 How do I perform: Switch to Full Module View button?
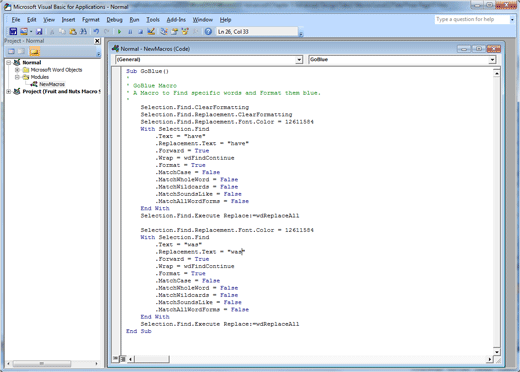(x=122, y=359)
